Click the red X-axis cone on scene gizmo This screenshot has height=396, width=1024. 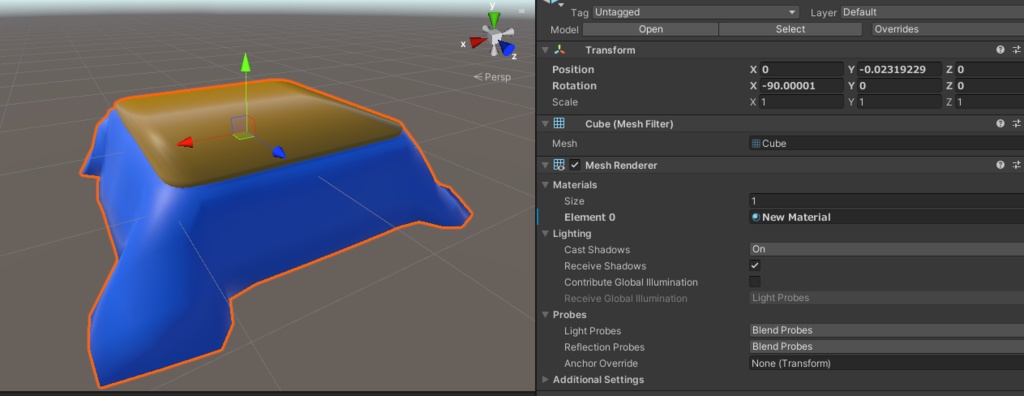tap(477, 42)
